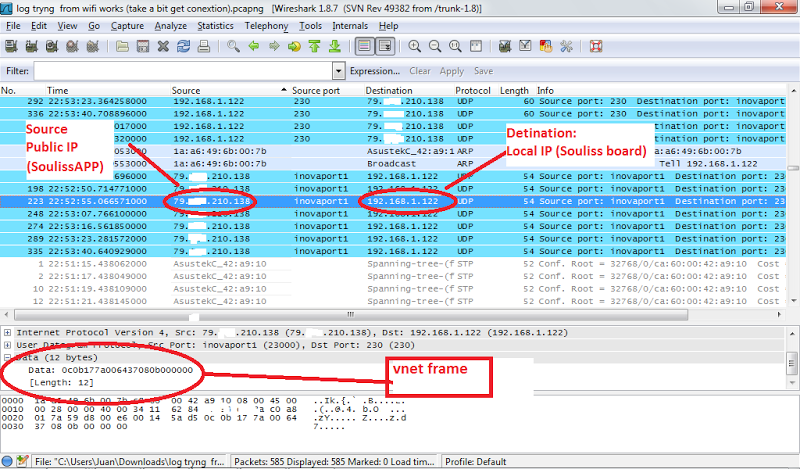Viewport: 800px width, 469px height.
Task: Zoom out of packet text
Action: [x=435, y=46]
